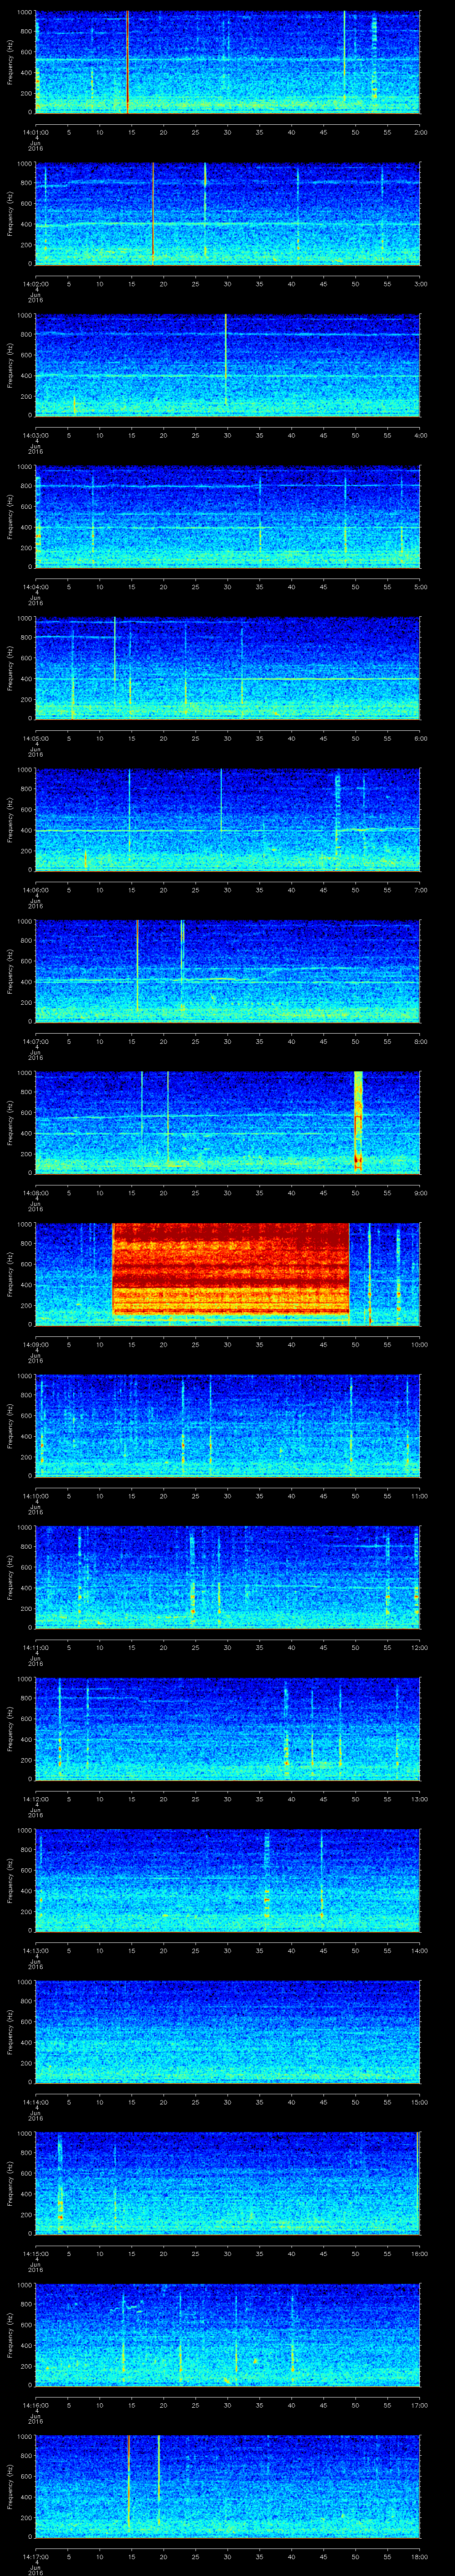
Task: Click the spectrogram panel starting at 14:06:00
Action: point(228,819)
